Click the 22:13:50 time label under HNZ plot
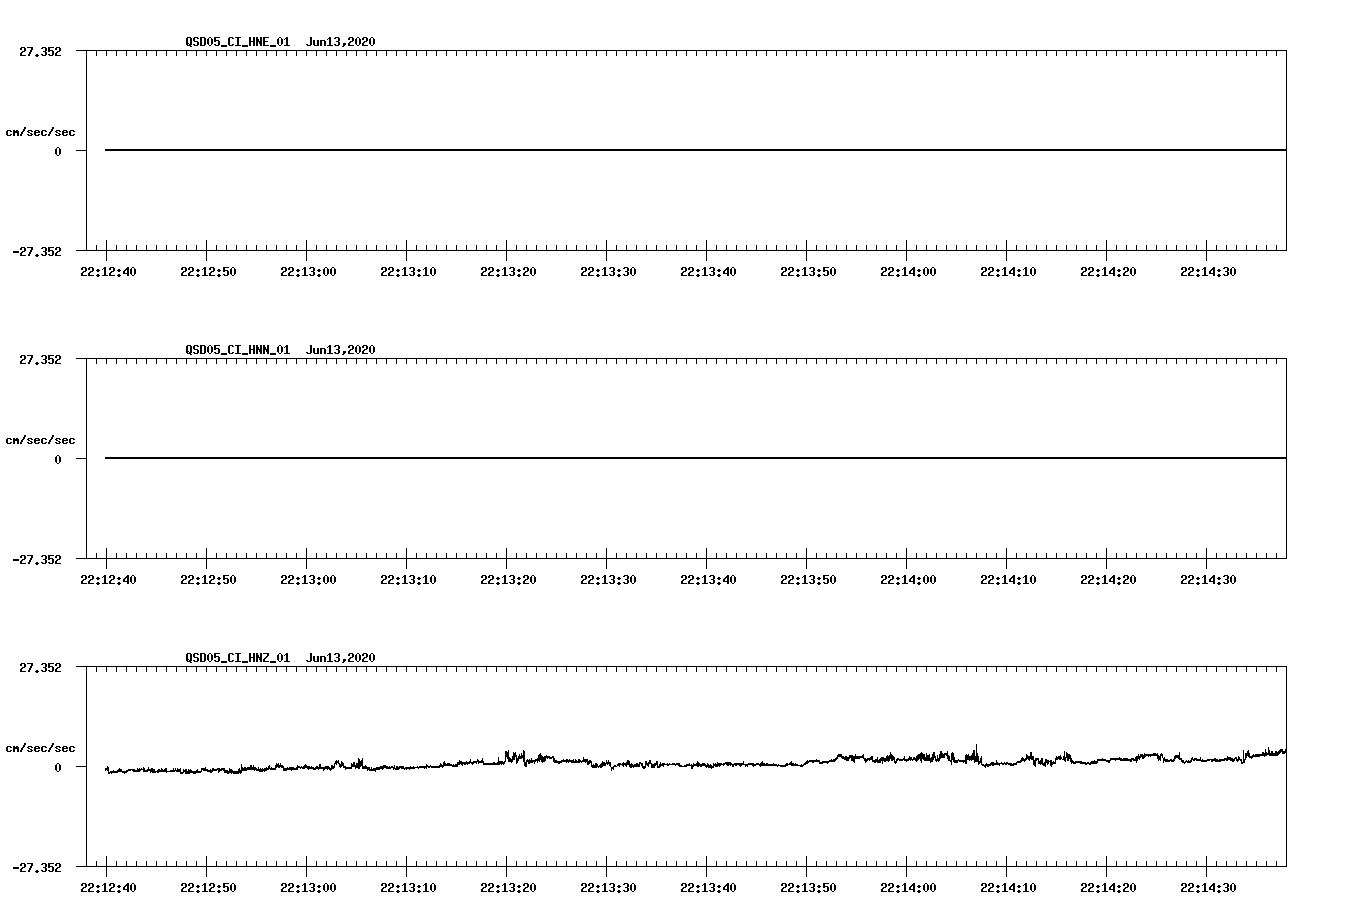The width and height of the screenshot is (1358, 924). tap(808, 888)
